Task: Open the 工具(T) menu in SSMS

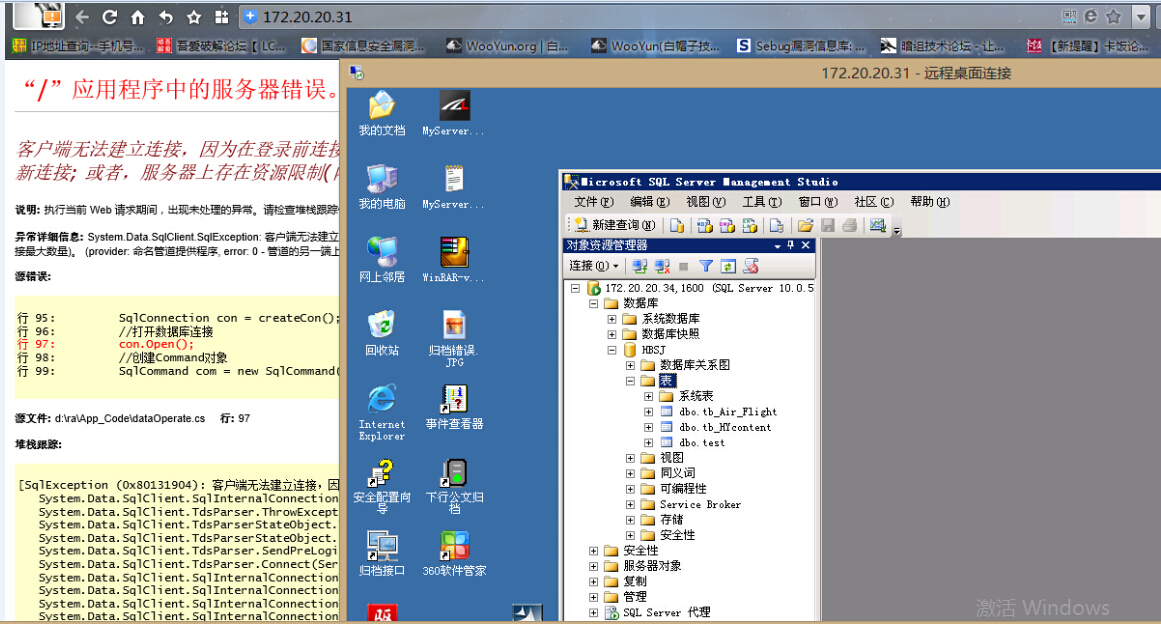Action: (x=762, y=201)
